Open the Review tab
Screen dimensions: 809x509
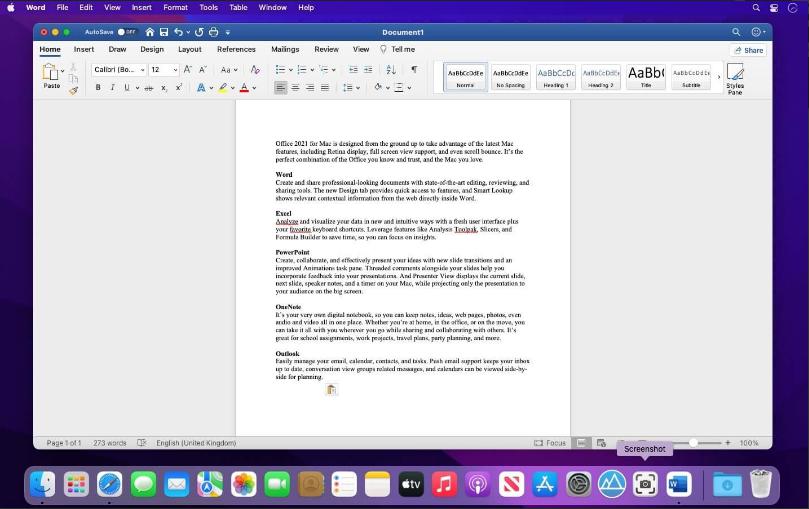pyautogui.click(x=327, y=50)
